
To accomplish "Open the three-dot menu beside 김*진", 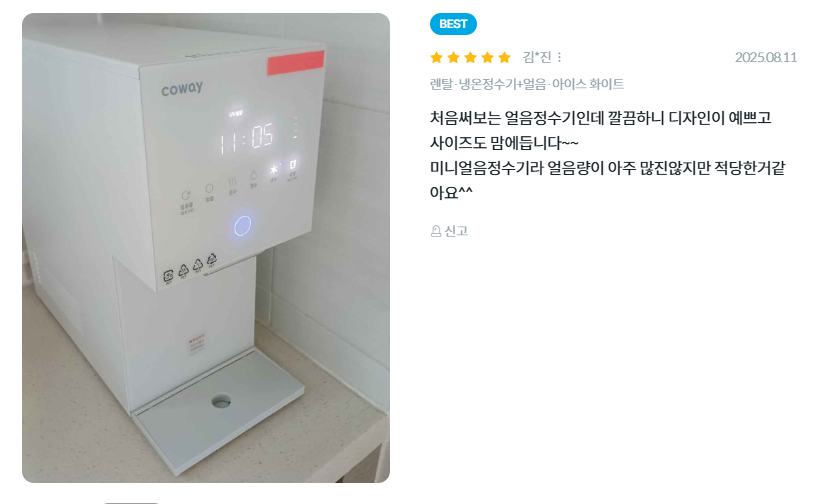I will (x=559, y=58).
